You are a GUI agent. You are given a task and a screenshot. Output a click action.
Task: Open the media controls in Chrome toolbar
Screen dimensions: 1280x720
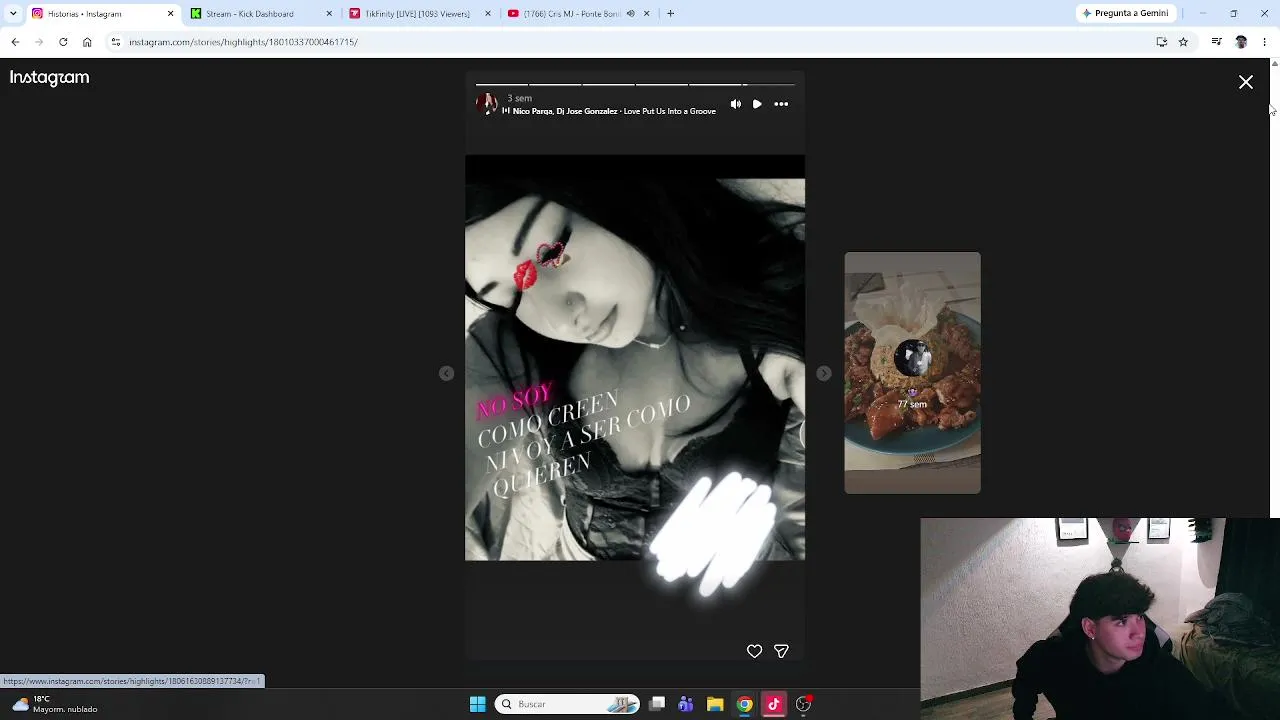pos(1216,42)
